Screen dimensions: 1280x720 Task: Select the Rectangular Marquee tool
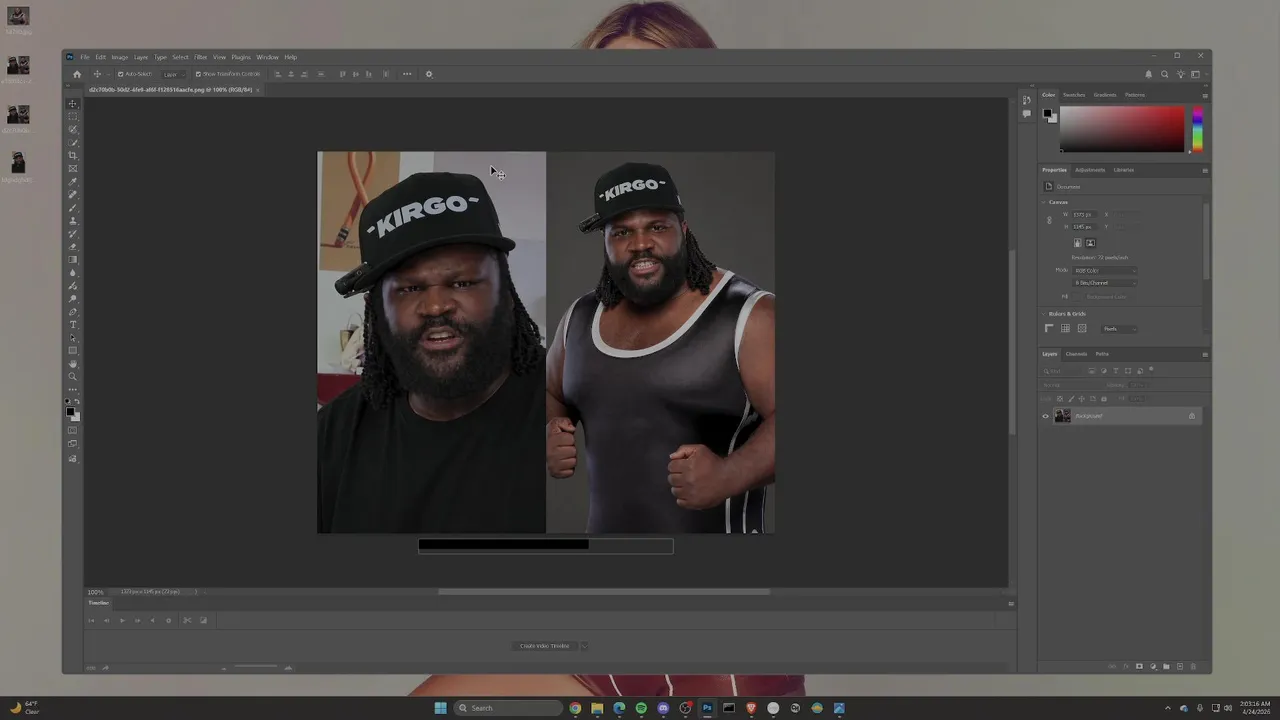pyautogui.click(x=72, y=117)
